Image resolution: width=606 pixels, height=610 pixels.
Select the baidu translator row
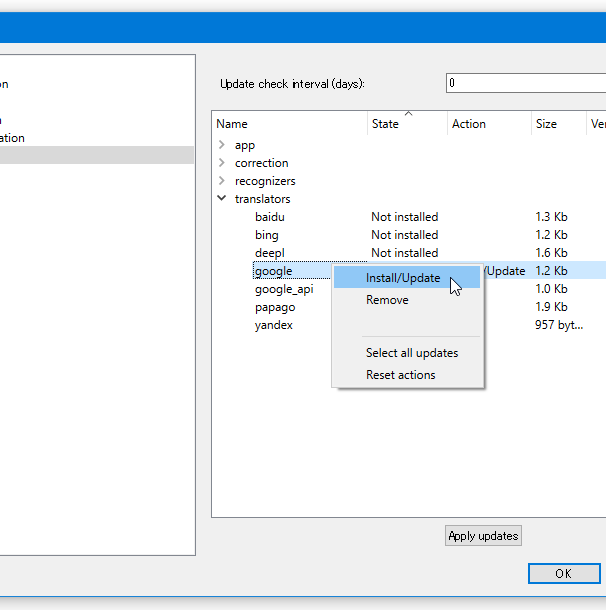(x=409, y=217)
